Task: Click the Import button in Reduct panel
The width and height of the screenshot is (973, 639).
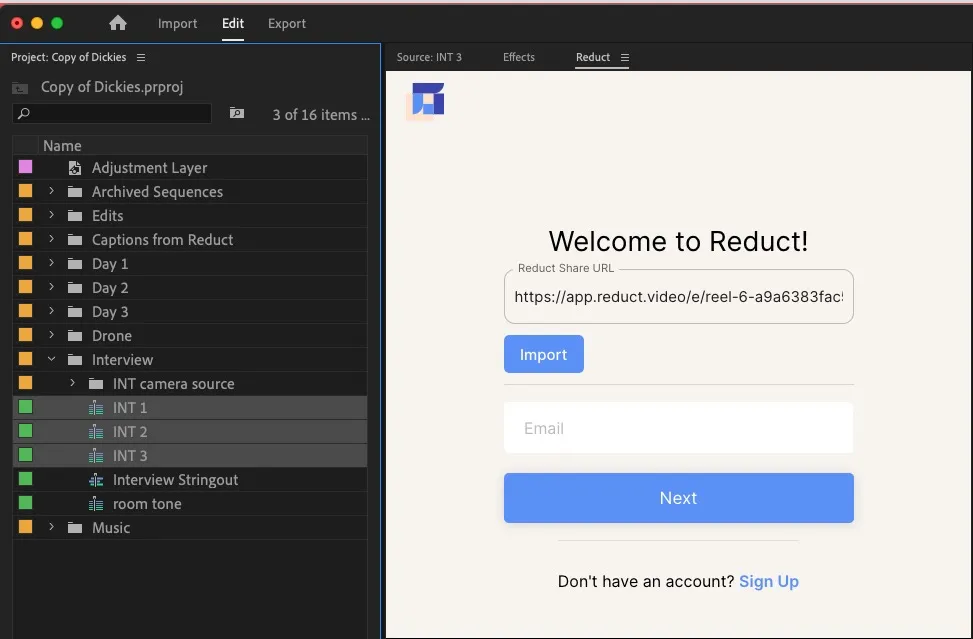Action: pyautogui.click(x=543, y=354)
